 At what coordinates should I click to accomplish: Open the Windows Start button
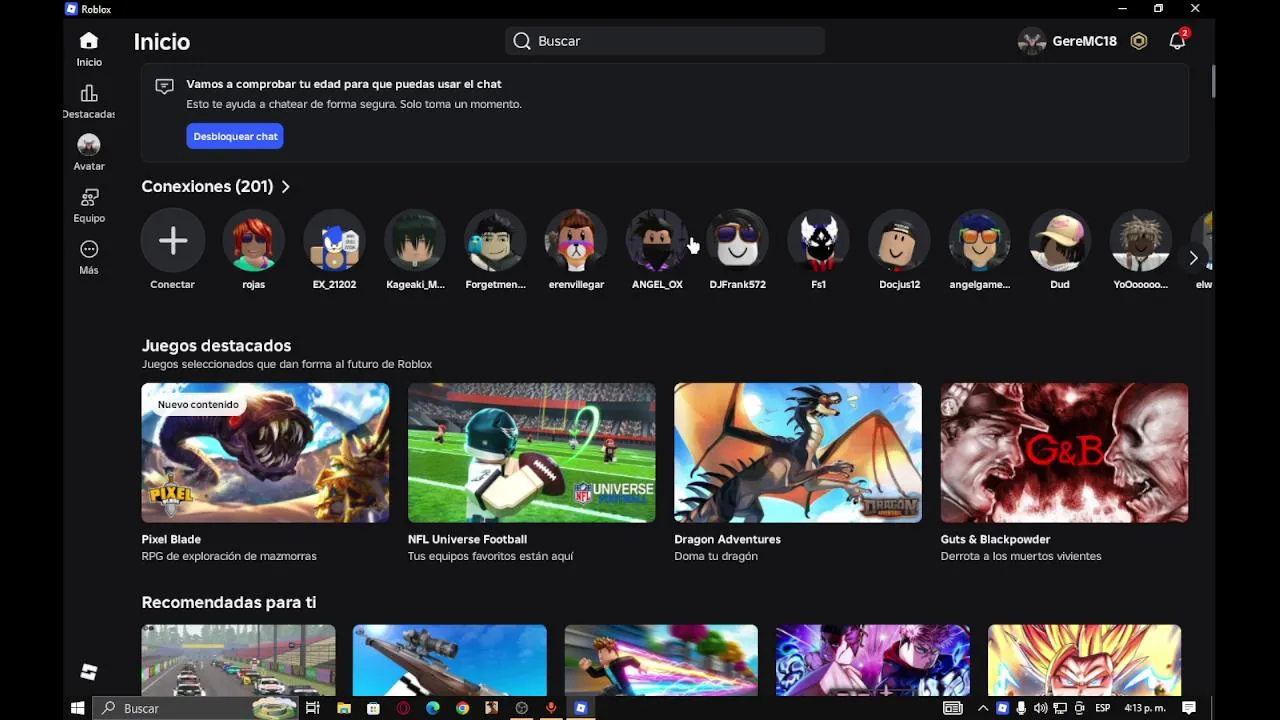pos(77,708)
